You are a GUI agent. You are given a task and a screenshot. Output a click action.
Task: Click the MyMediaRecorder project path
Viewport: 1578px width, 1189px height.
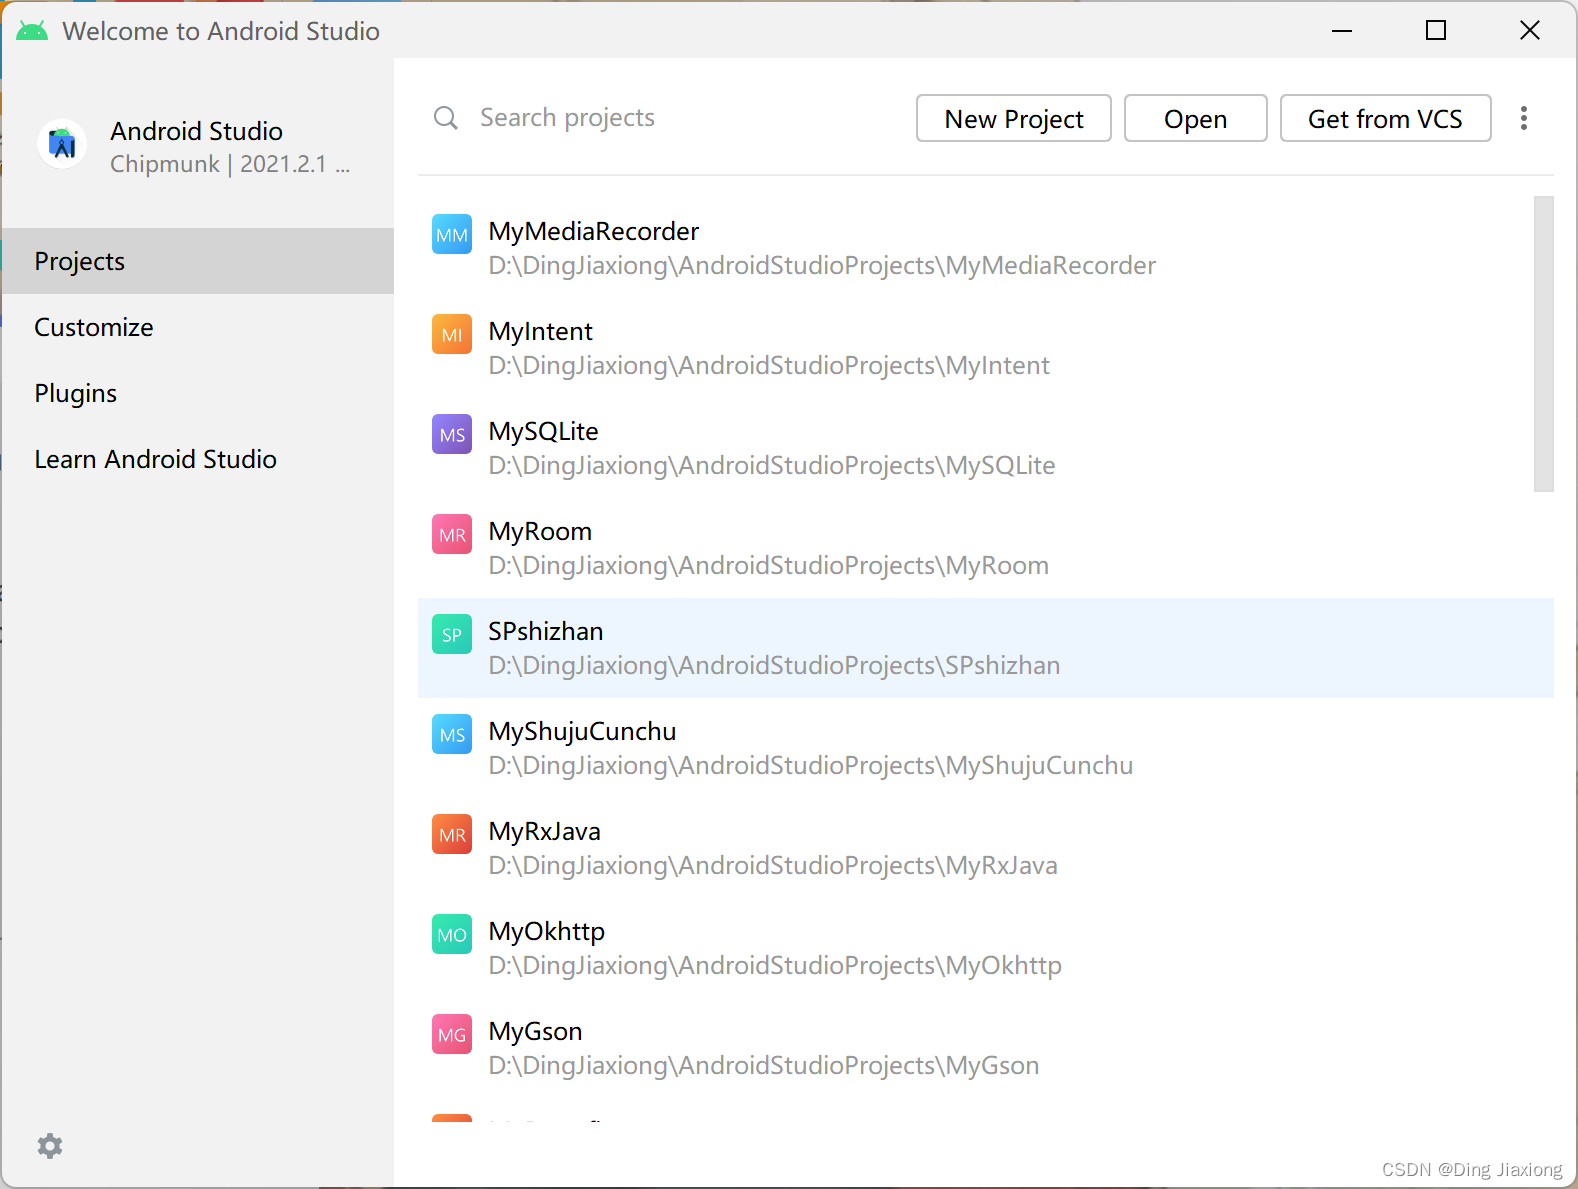point(822,266)
